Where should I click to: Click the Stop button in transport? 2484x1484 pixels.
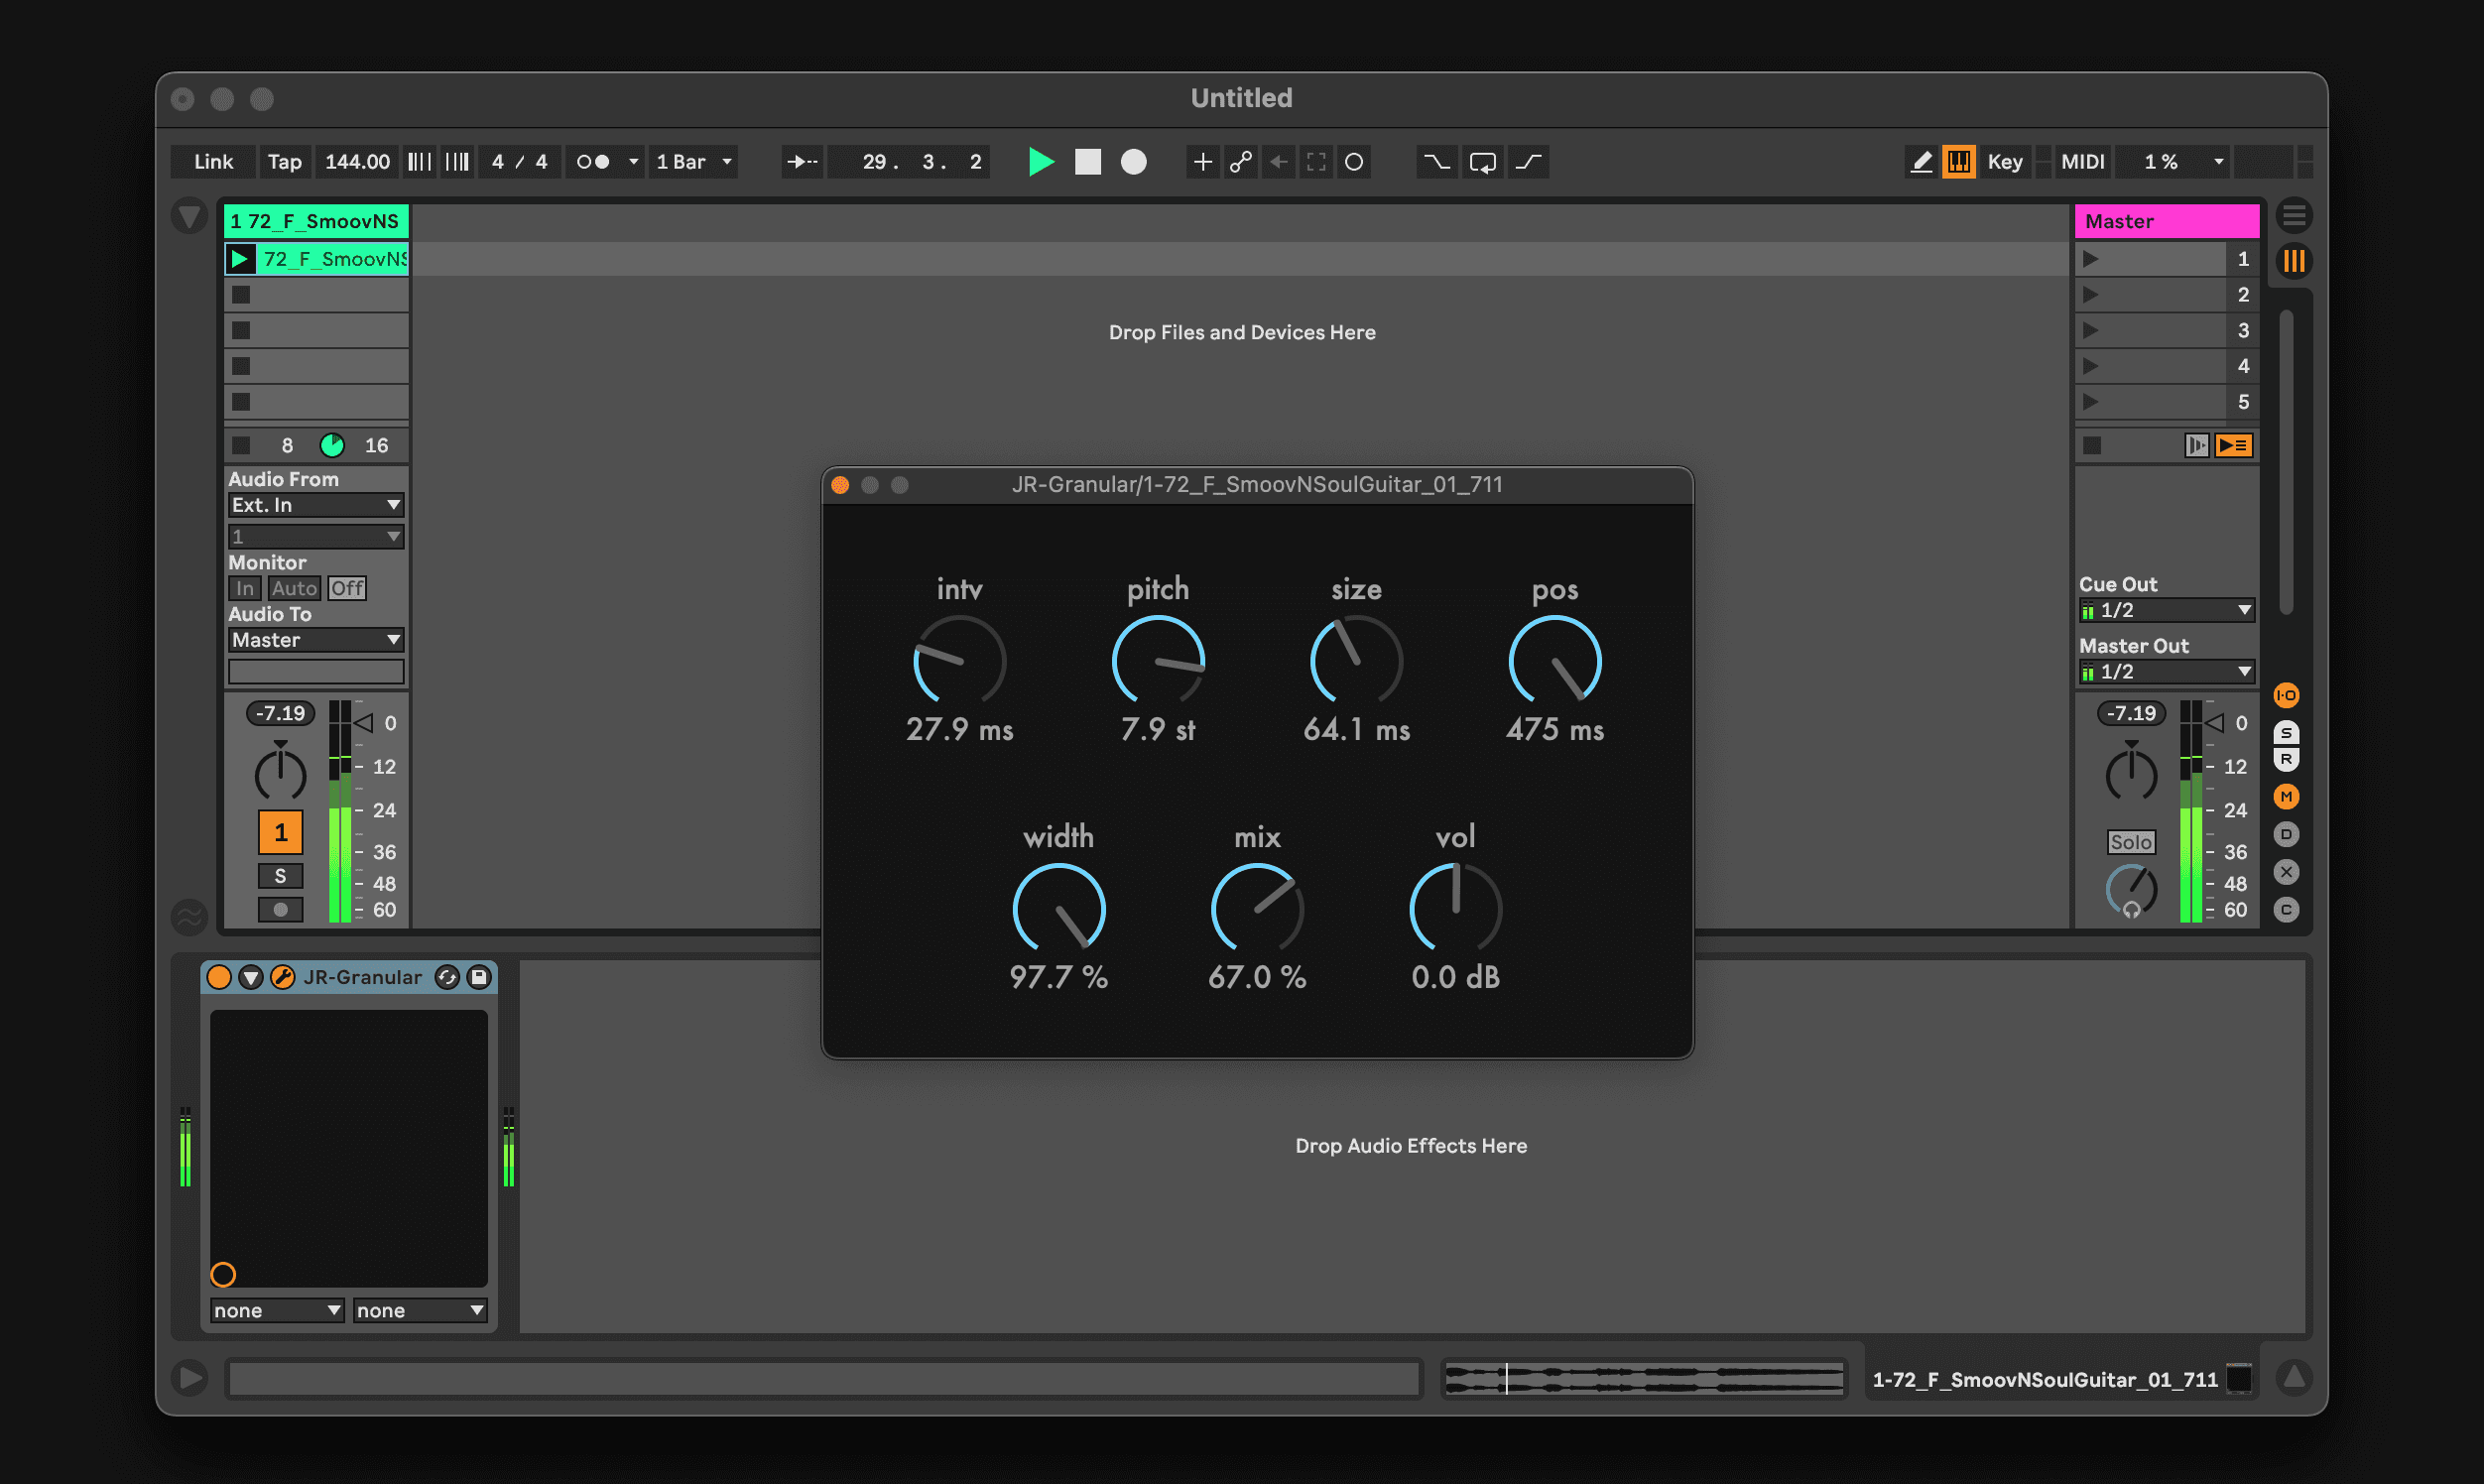(x=1087, y=162)
